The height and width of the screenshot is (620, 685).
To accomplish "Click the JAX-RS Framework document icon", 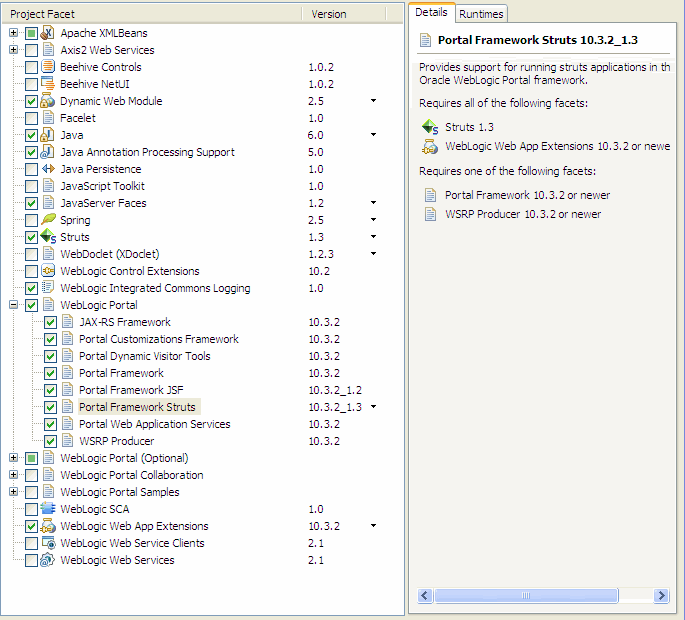I will (x=67, y=322).
